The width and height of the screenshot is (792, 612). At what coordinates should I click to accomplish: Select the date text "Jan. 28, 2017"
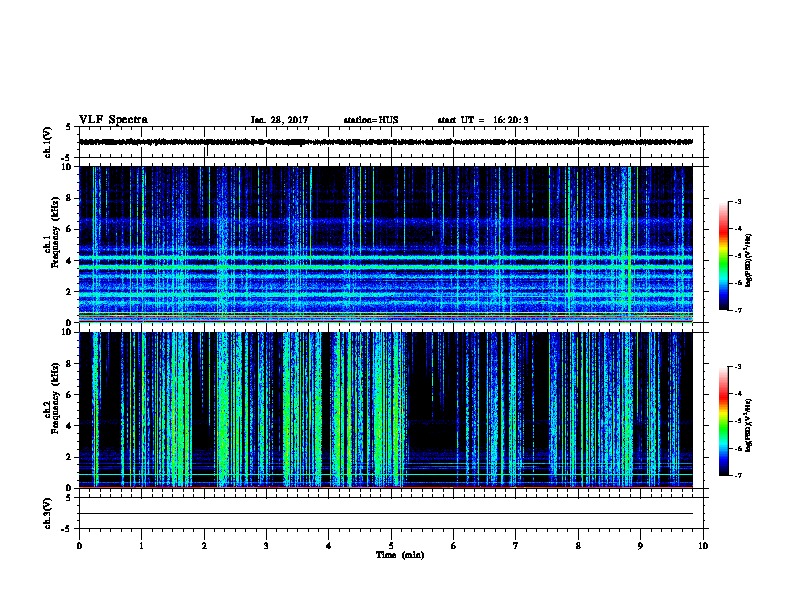point(279,120)
